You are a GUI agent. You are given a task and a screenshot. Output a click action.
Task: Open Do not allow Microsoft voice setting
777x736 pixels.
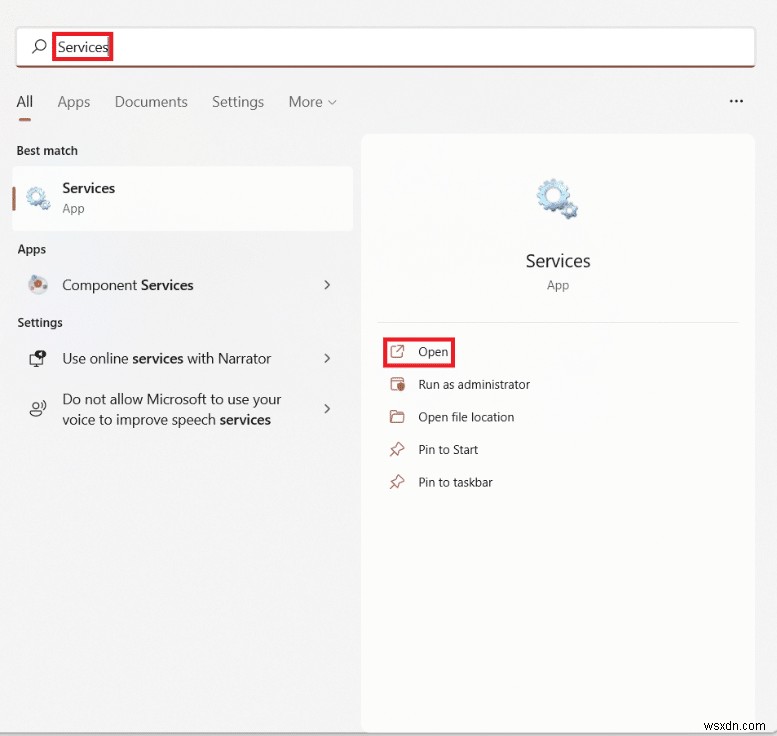[183, 409]
